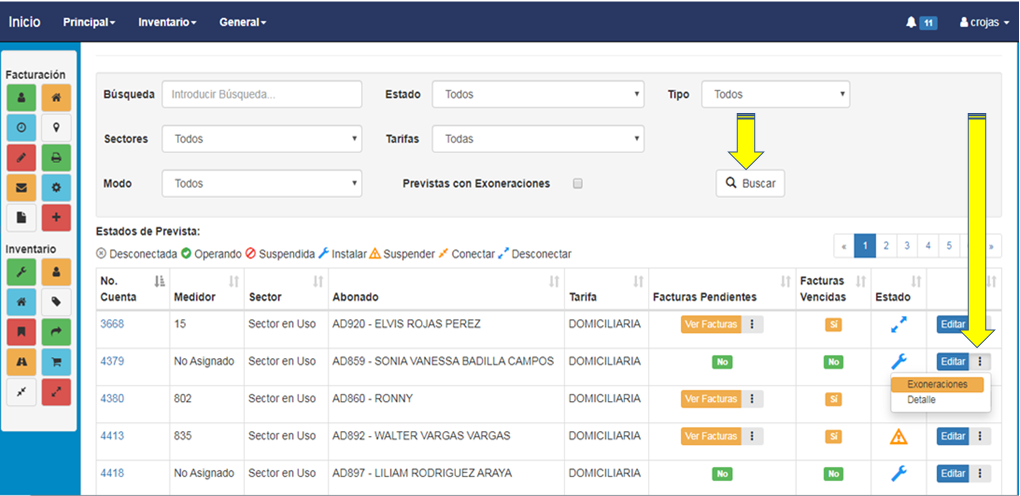
Task: Enable the Previstas con Exoneraciones checkbox
Action: pos(578,184)
